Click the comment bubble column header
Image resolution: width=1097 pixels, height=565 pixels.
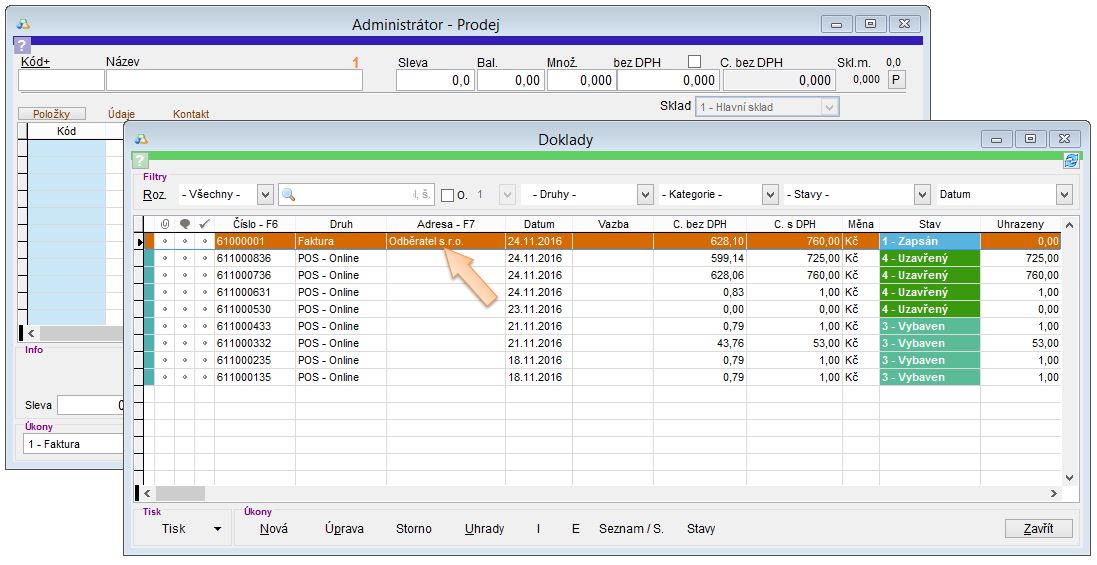(184, 224)
